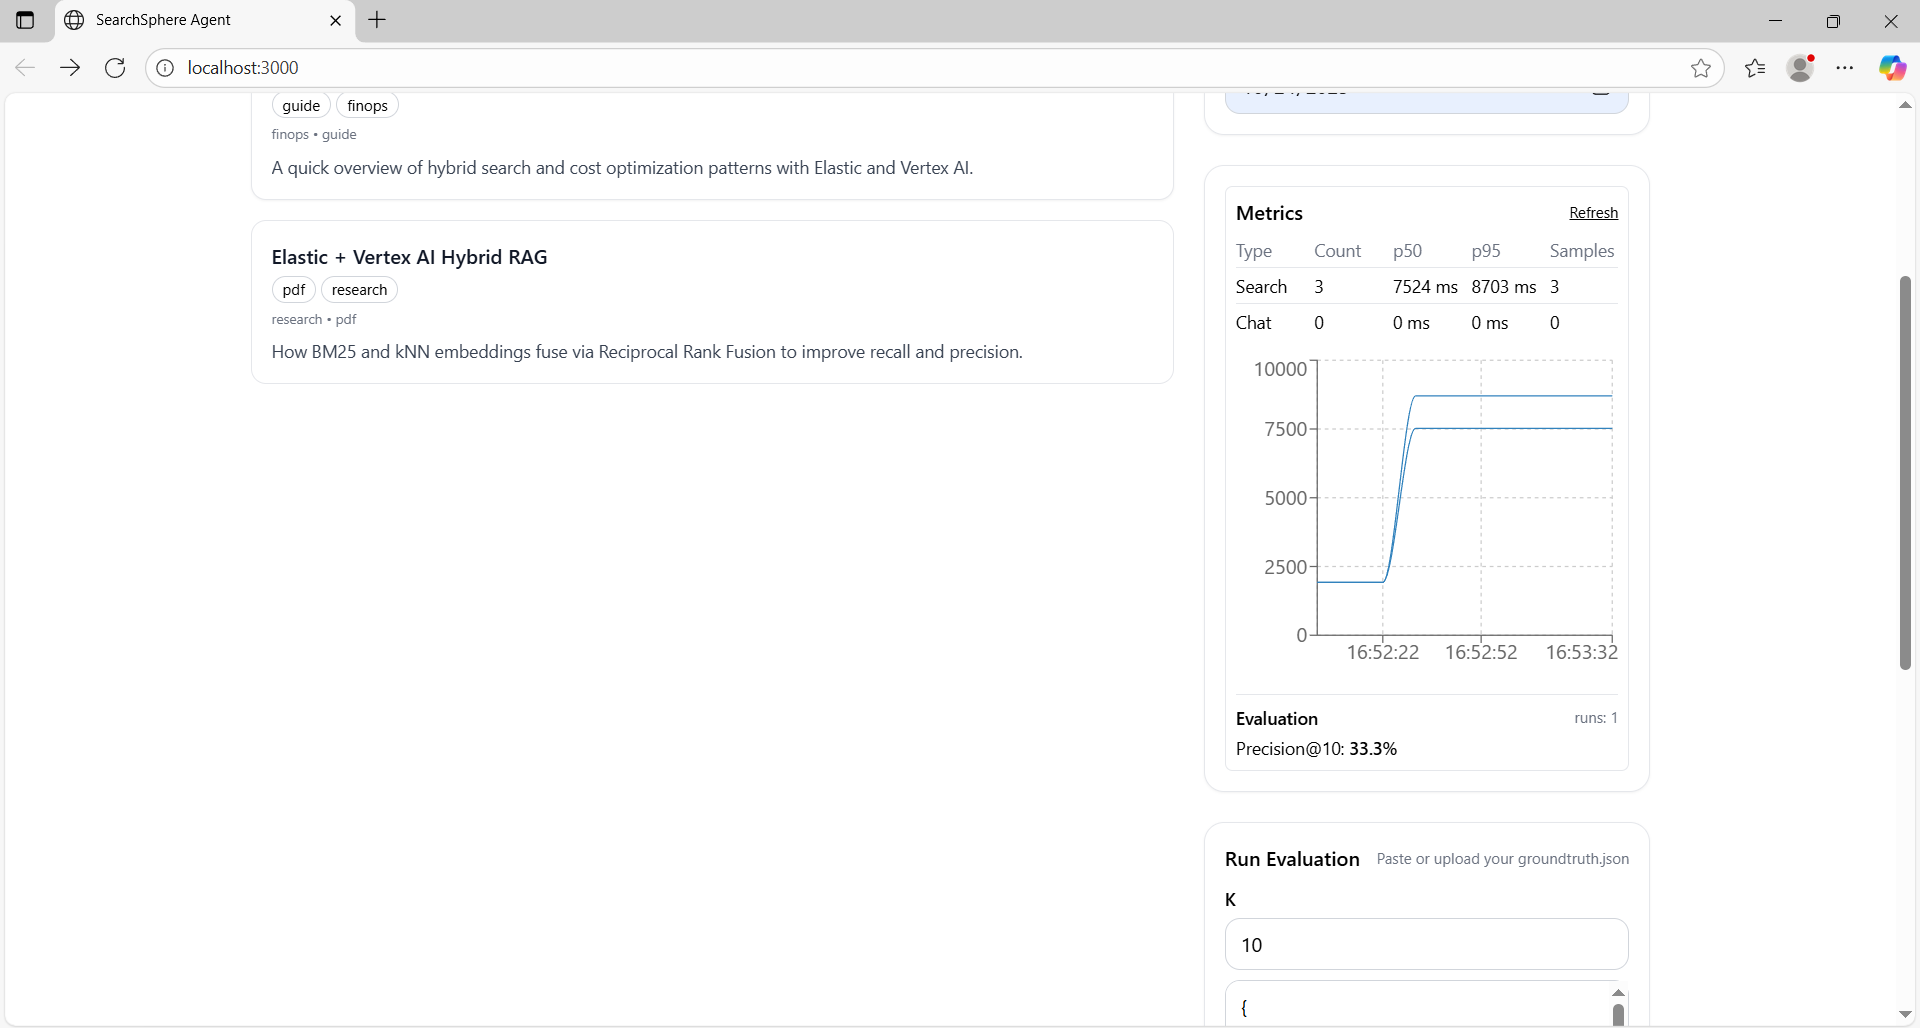Click the page vertical scrollbar thumb
Screen dimensions: 1920x1028
tap(1905, 473)
